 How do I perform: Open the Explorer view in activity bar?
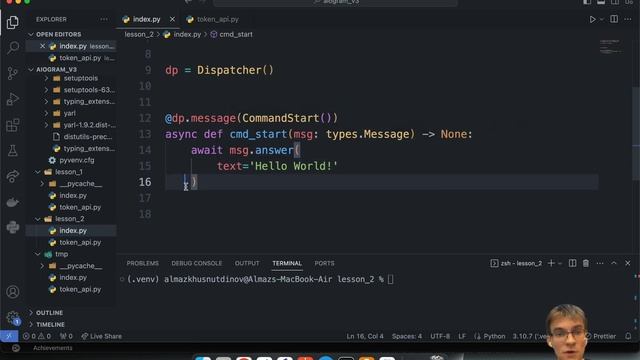13,22
